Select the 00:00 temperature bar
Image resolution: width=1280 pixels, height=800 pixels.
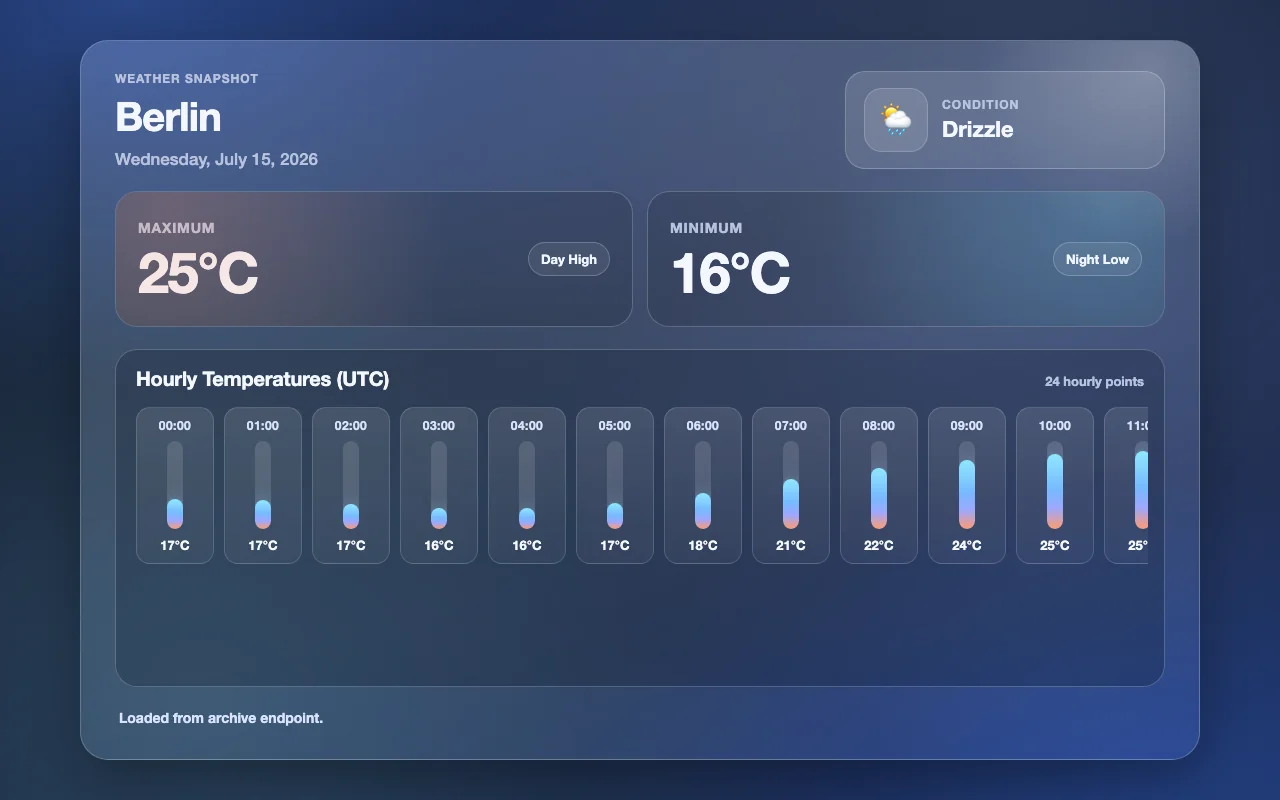point(175,485)
